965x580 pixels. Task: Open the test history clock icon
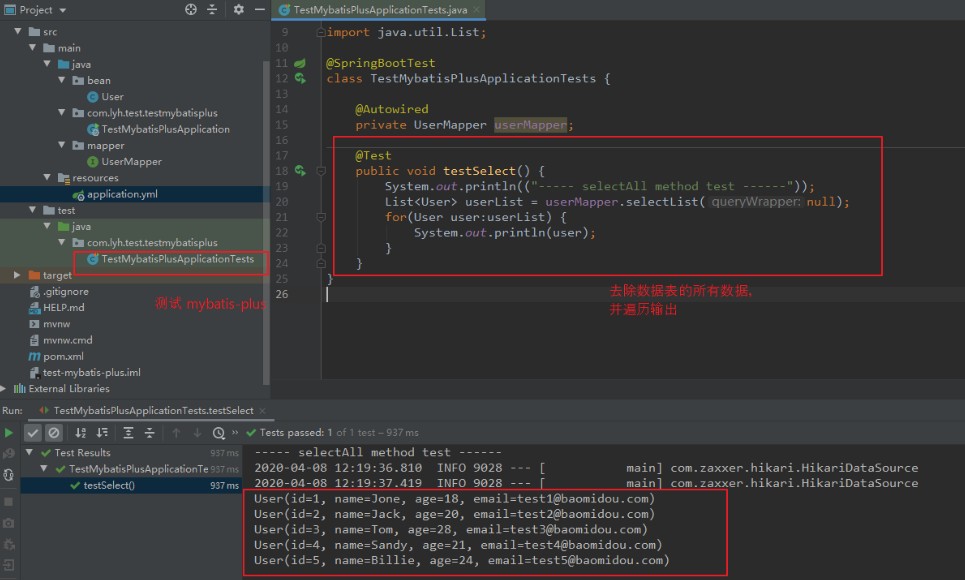(x=219, y=433)
